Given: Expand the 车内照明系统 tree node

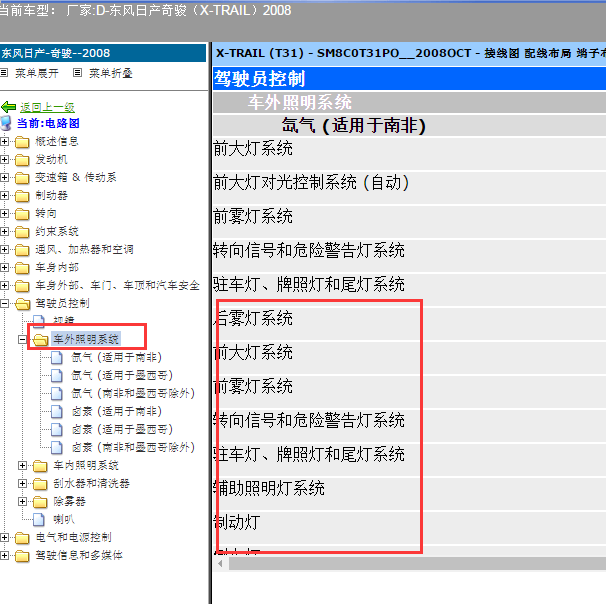Looking at the screenshot, I should point(22,465).
